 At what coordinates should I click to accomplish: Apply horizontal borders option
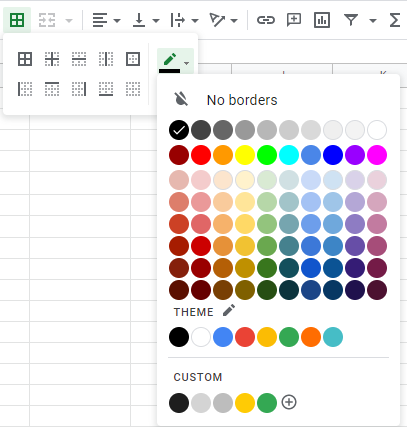[x=79, y=59]
